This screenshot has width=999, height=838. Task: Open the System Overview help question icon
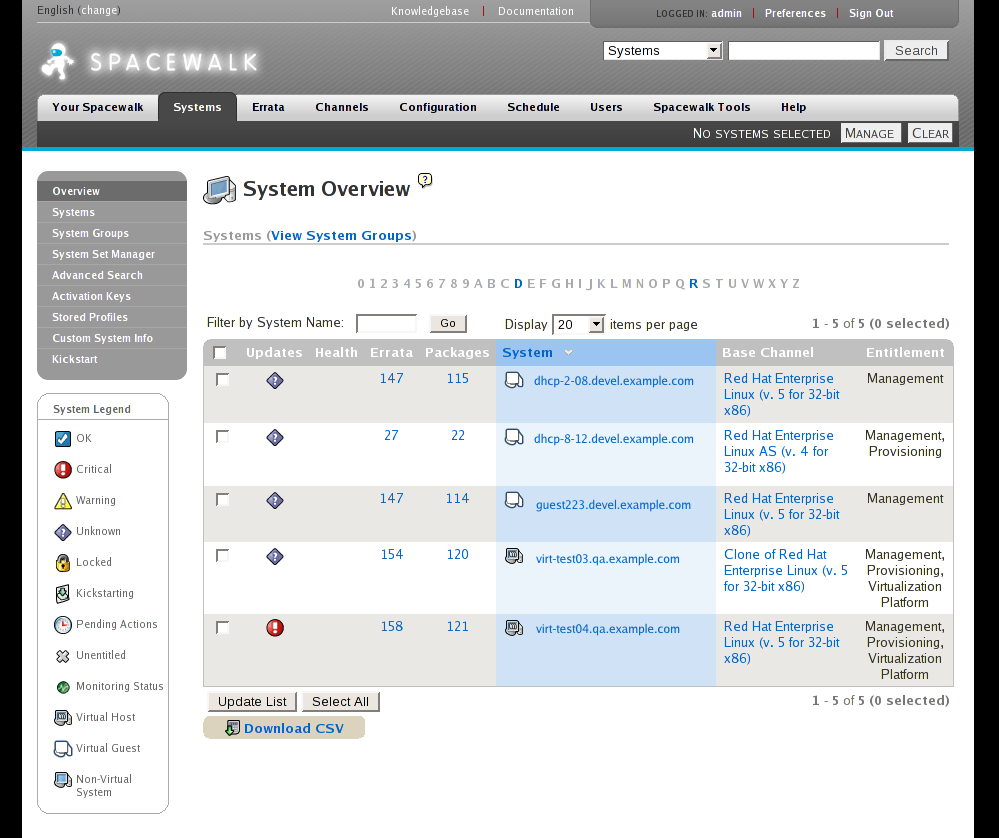click(x=425, y=180)
